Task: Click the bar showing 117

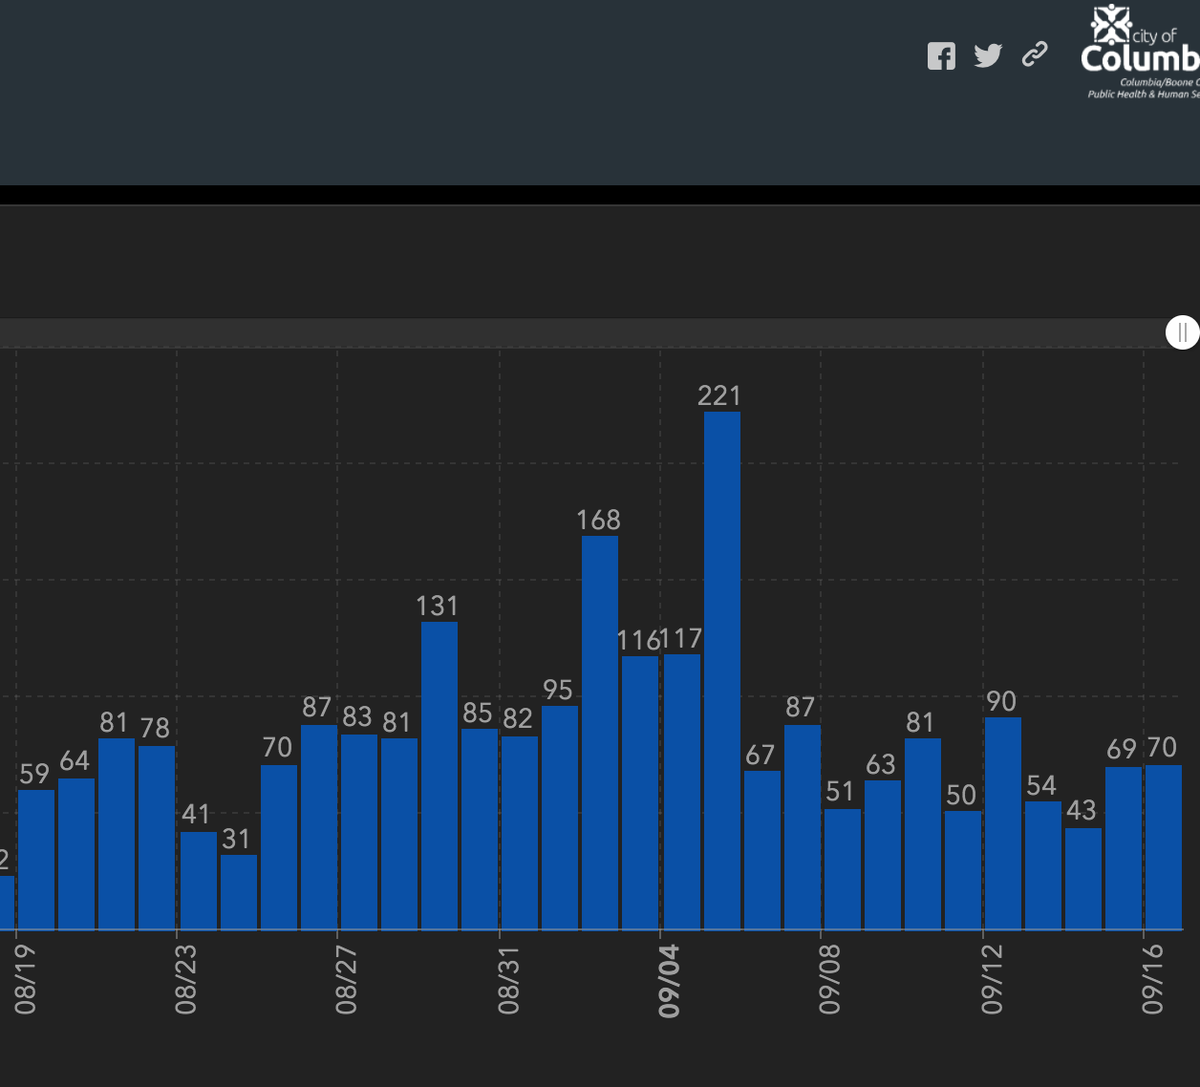Action: [x=682, y=791]
